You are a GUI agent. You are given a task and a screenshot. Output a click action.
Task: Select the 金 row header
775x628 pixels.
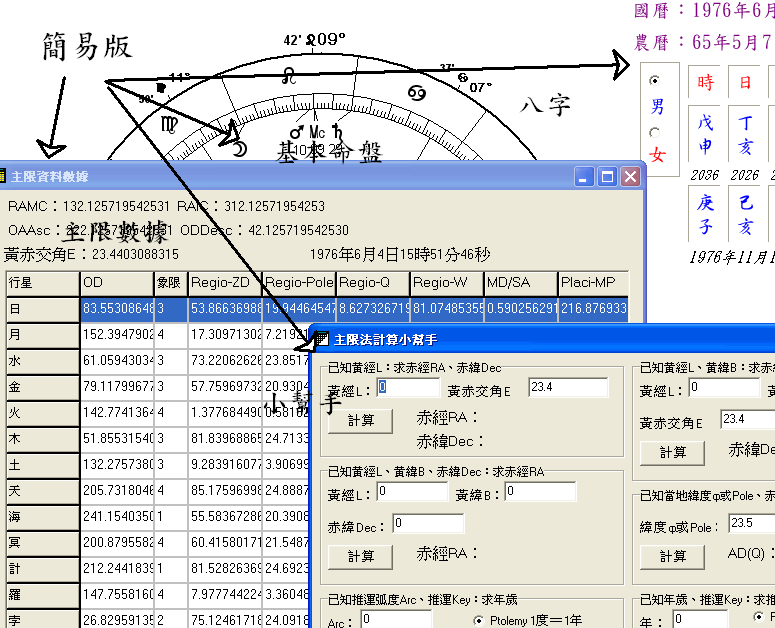[x=43, y=387]
